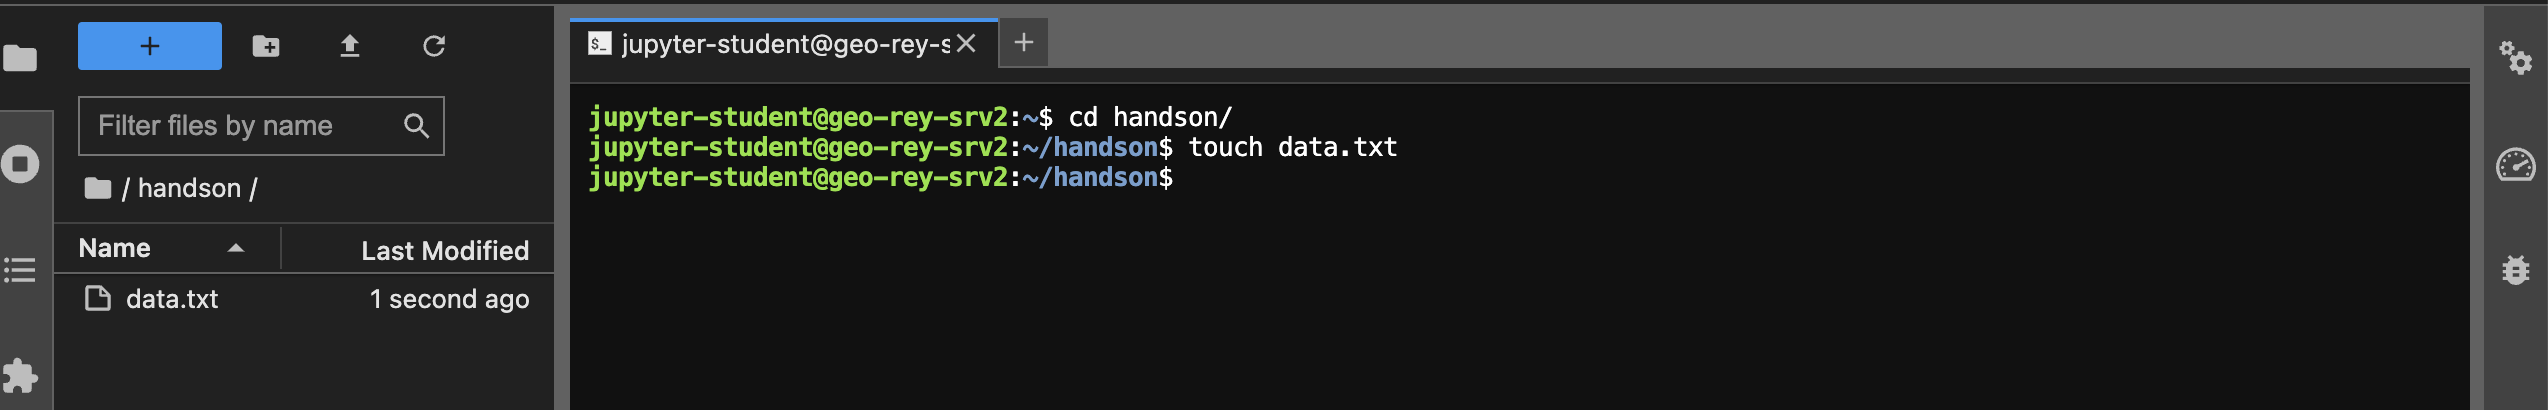This screenshot has width=2548, height=410.
Task: Go to root folder via breadcrumb icon
Action: pos(97,188)
